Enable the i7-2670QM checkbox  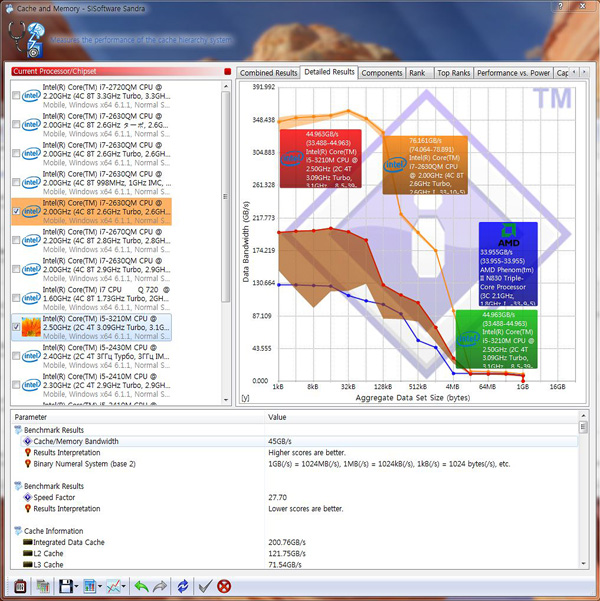16,240
